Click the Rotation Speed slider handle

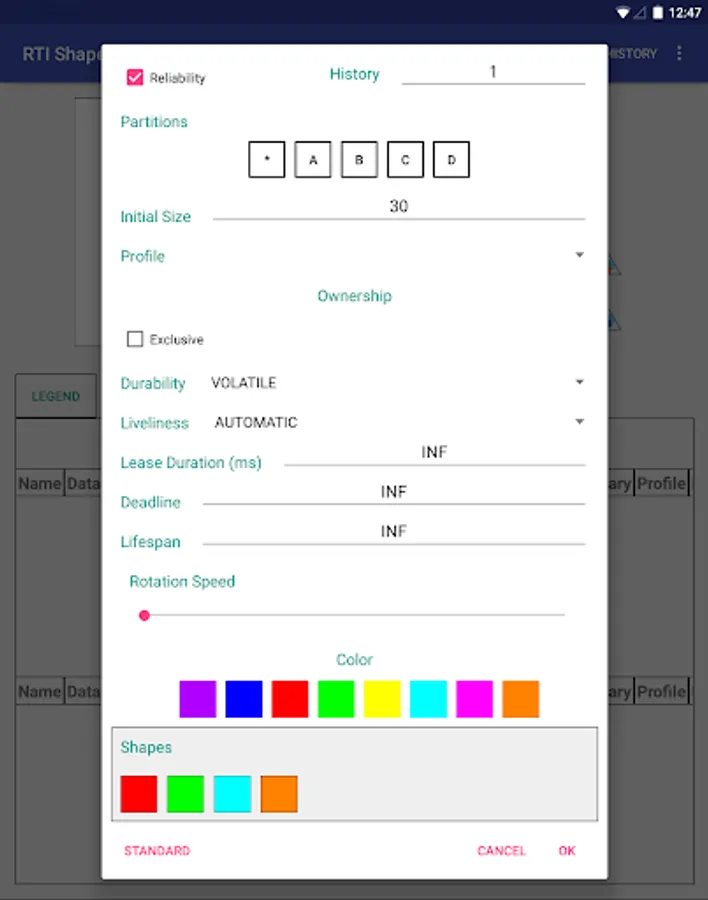[145, 615]
